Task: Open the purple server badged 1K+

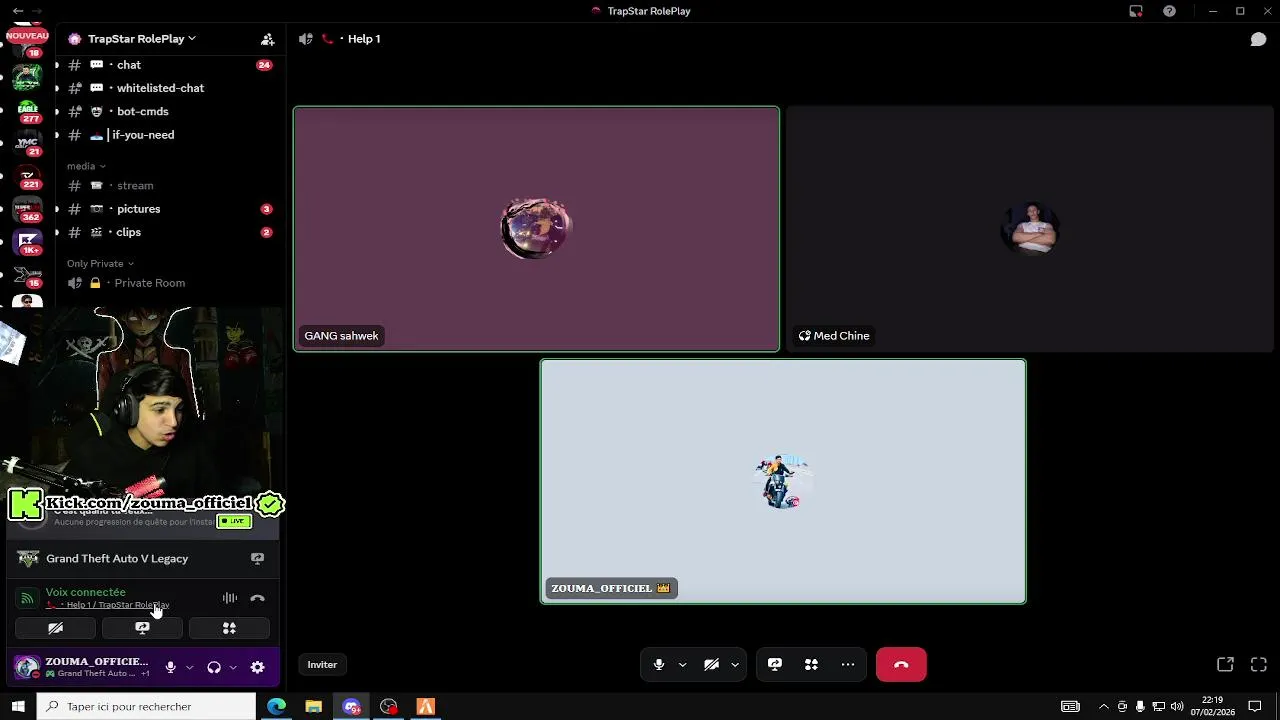Action: click(28, 243)
